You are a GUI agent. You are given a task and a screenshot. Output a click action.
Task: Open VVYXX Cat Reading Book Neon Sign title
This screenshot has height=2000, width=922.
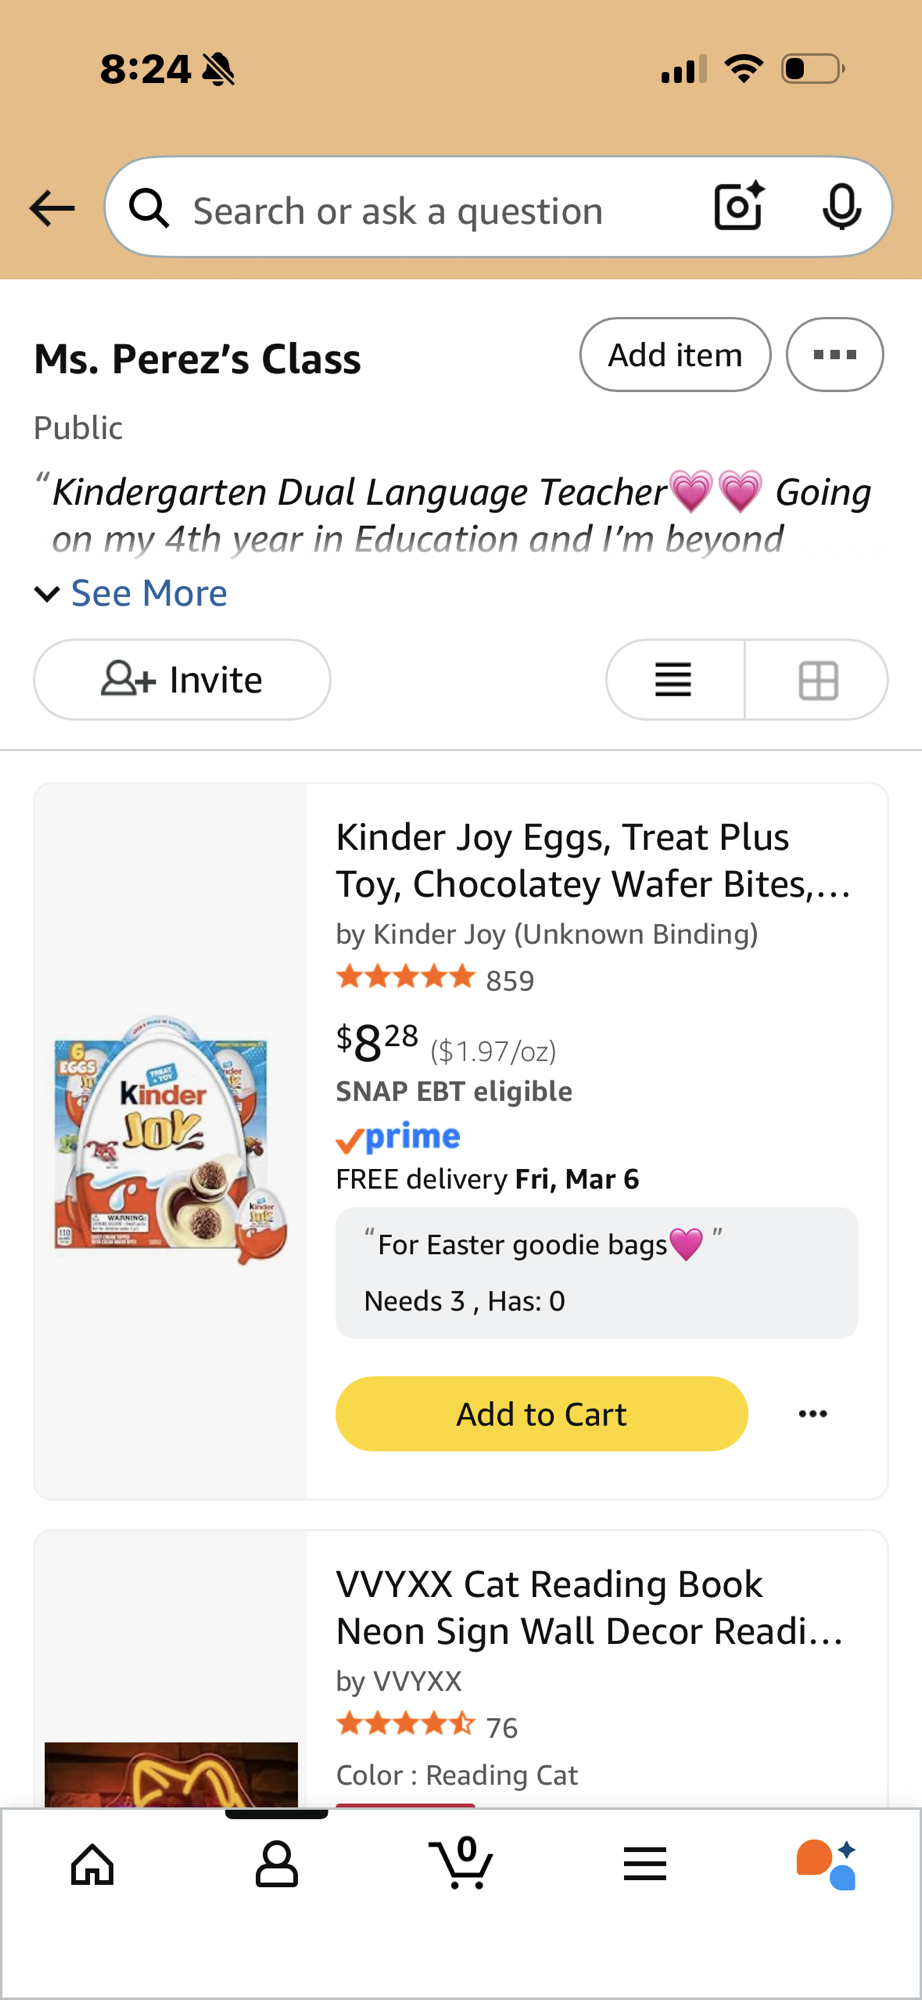pyautogui.click(x=590, y=1607)
